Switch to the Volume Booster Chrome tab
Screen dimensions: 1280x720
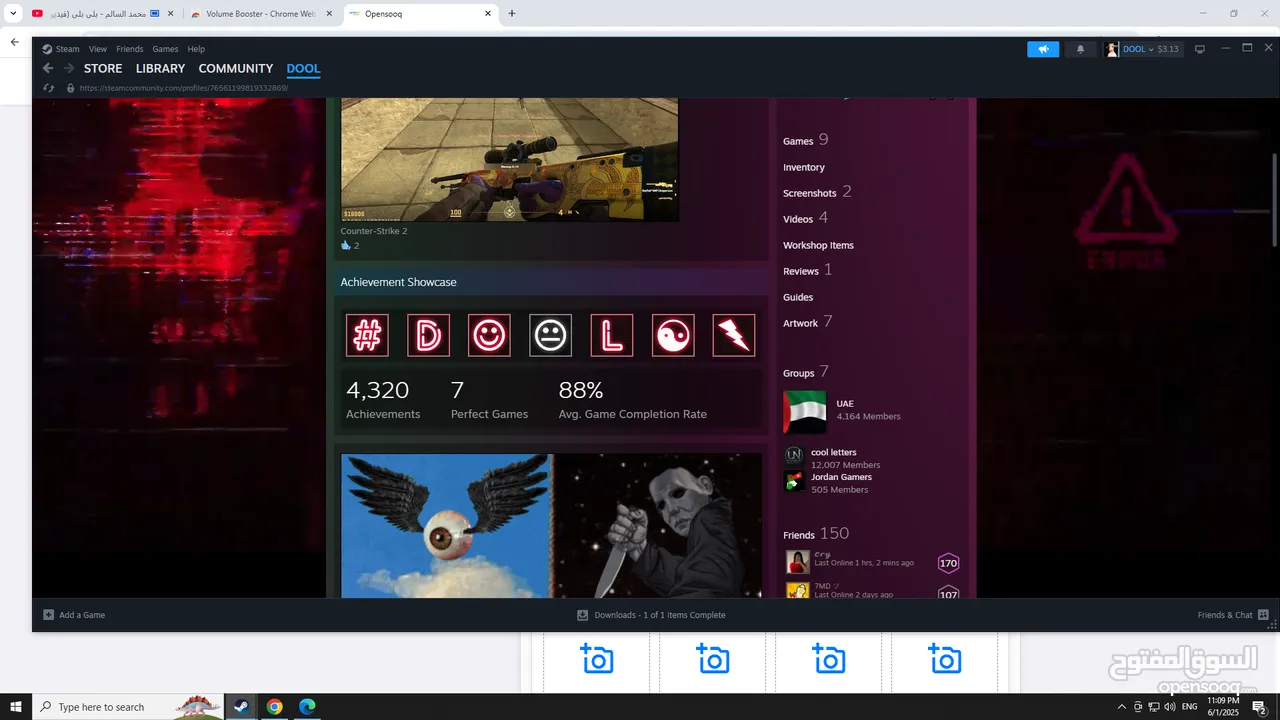click(x=260, y=14)
